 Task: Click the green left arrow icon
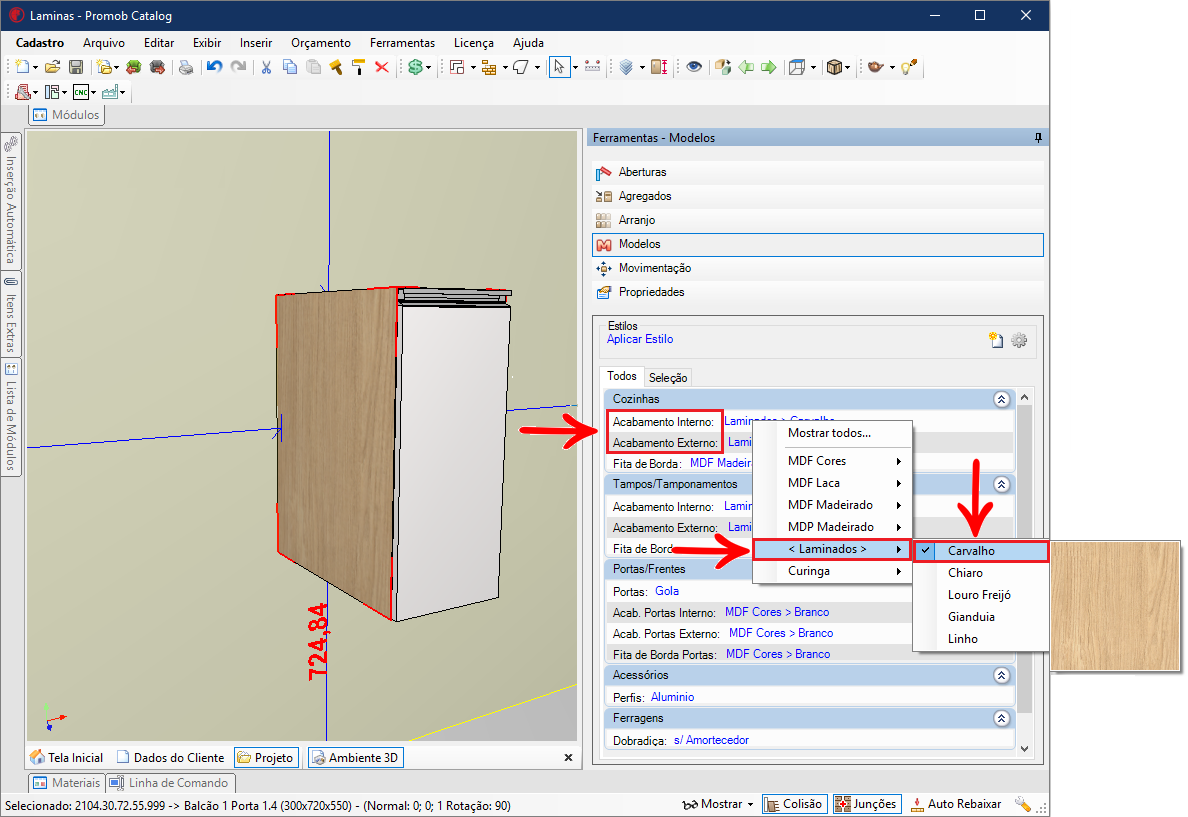[x=746, y=67]
